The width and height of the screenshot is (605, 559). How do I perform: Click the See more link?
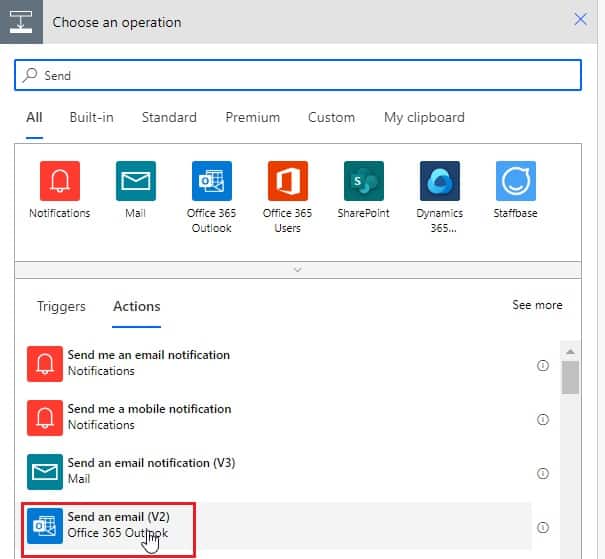(x=537, y=305)
